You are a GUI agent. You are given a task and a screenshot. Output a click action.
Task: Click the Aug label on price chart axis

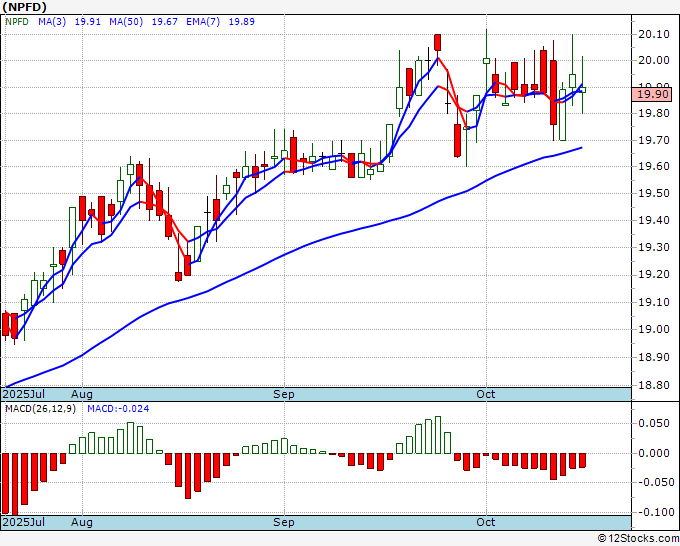click(x=82, y=394)
